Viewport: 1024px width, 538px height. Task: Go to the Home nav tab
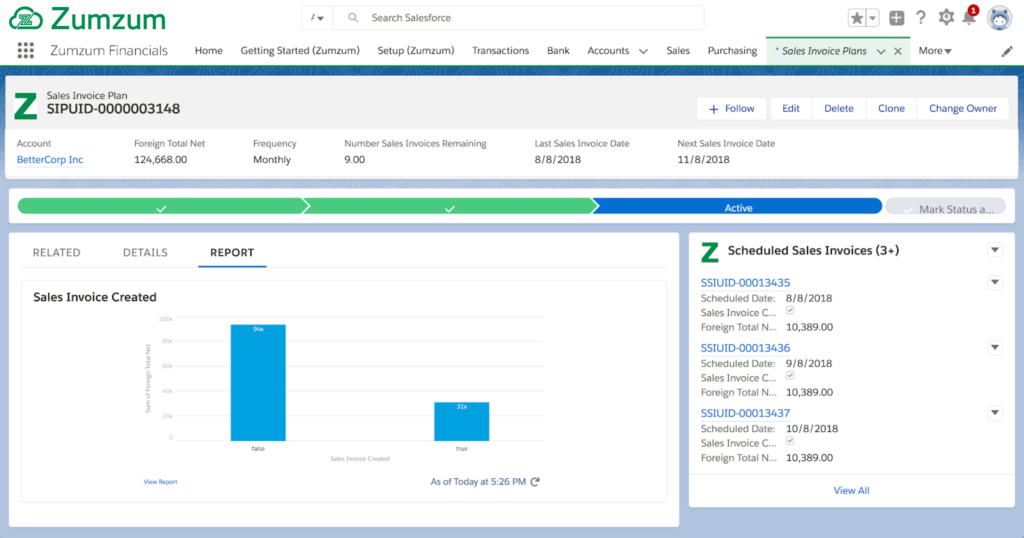tap(208, 50)
